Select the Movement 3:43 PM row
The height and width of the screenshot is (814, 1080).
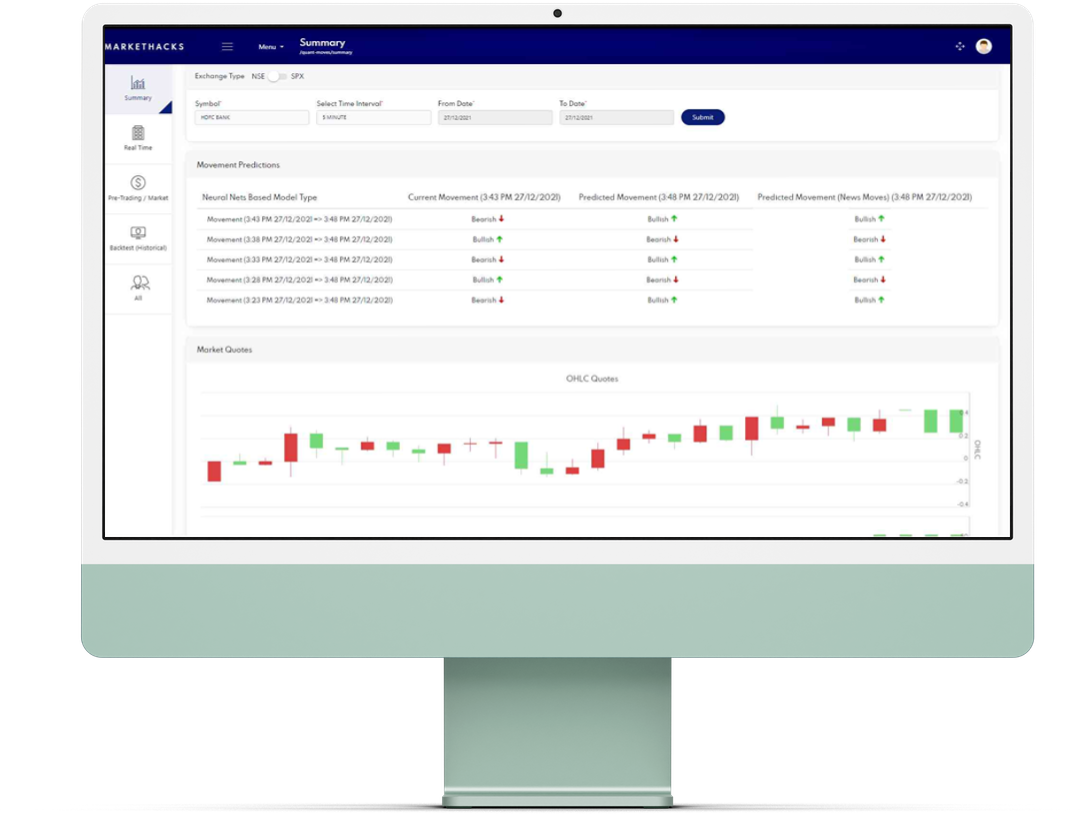point(299,219)
